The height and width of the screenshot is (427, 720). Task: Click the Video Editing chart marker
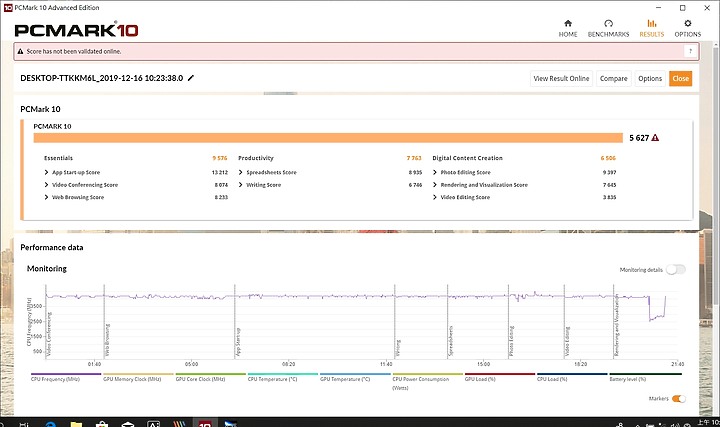point(568,342)
